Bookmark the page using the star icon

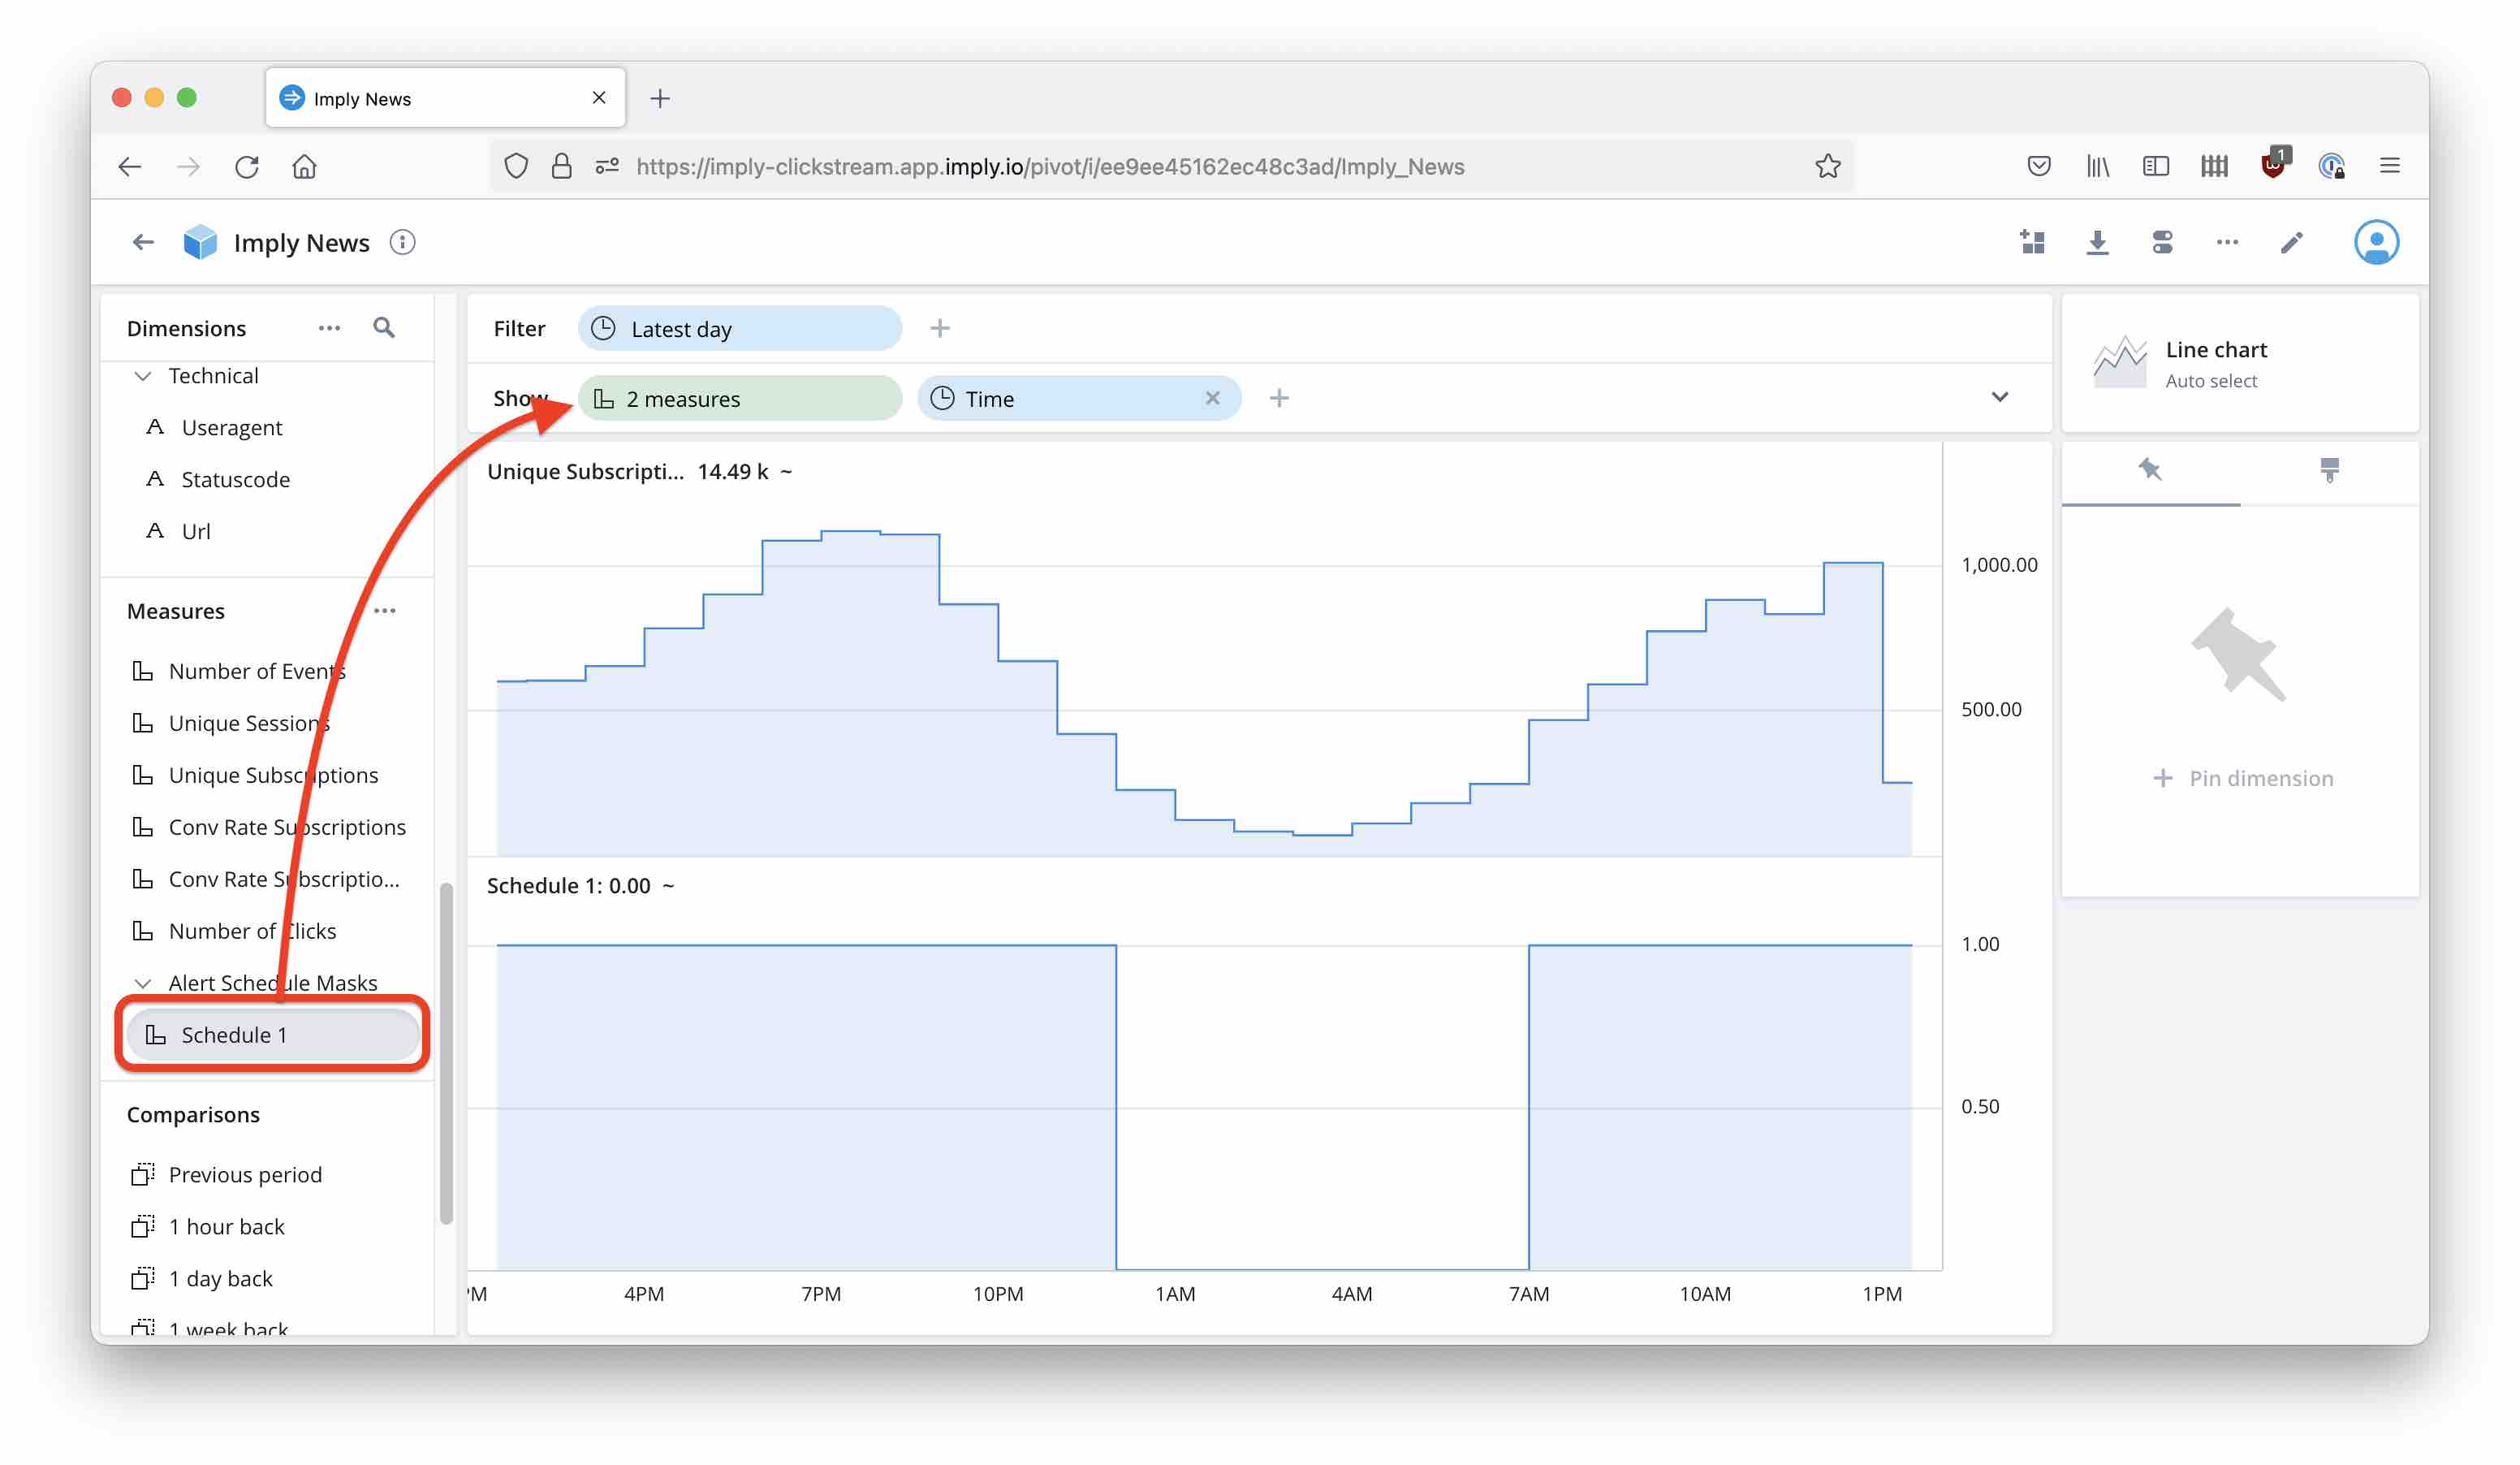point(1828,166)
